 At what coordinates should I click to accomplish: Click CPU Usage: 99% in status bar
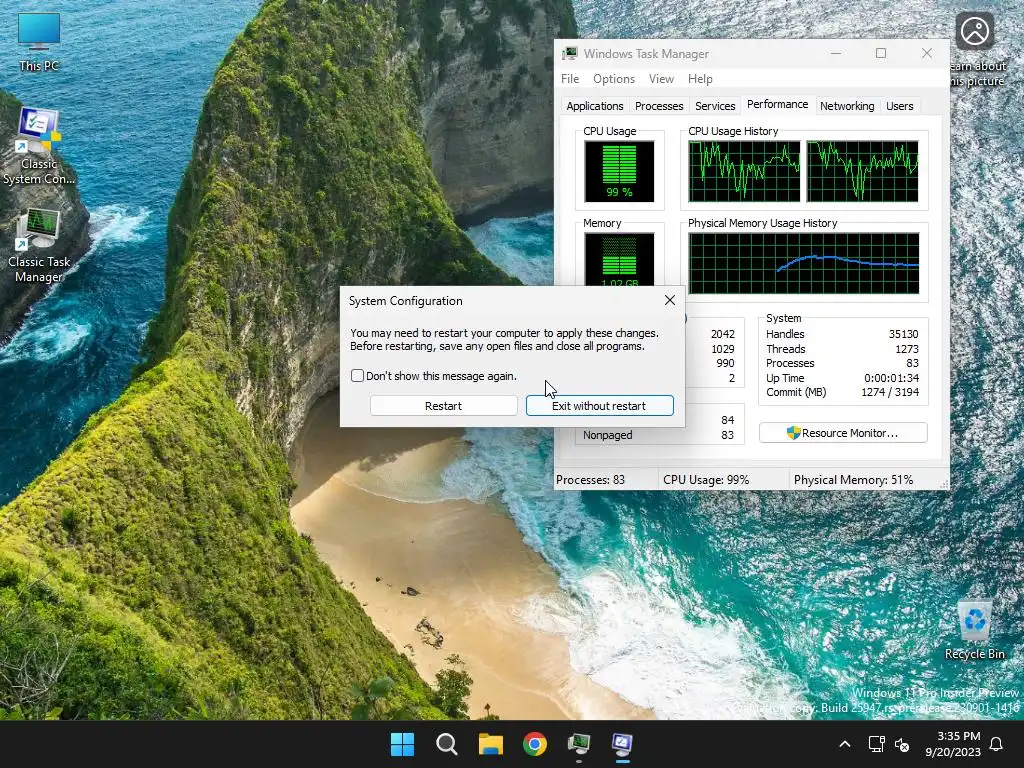[706, 479]
